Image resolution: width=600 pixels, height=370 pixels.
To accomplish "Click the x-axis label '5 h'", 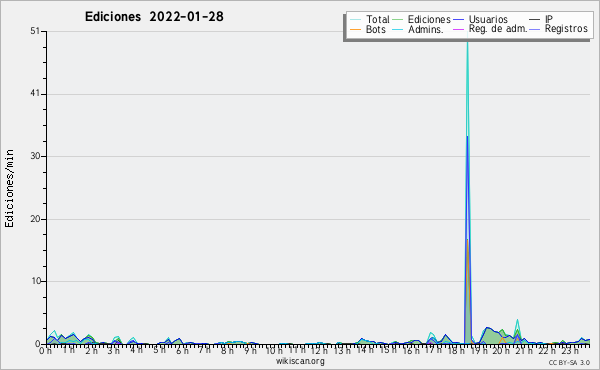I will click(x=159, y=351).
